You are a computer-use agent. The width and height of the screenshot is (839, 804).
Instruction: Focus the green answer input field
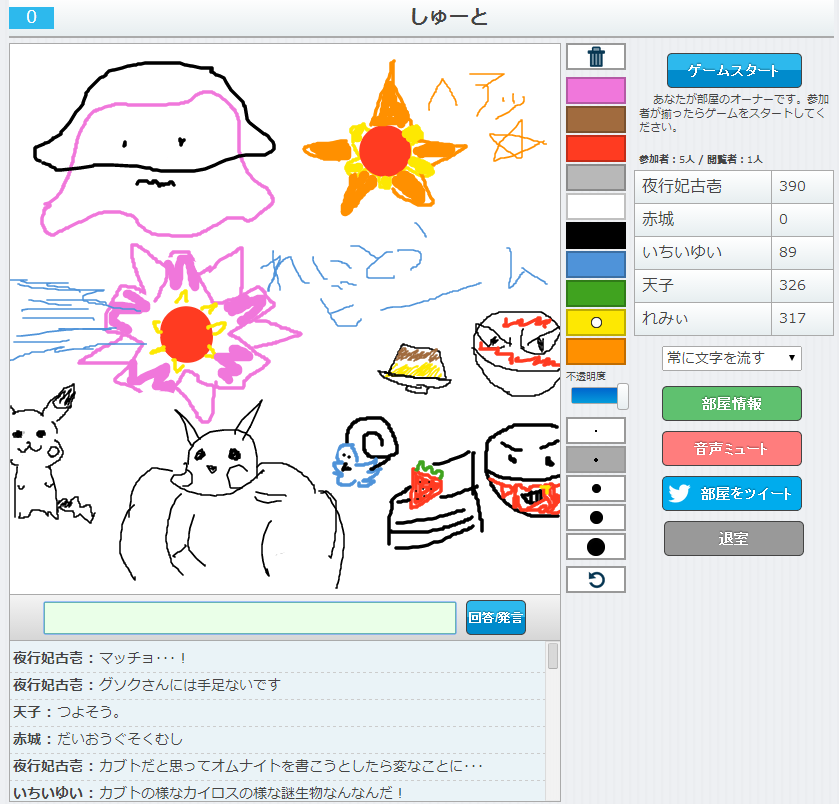pyautogui.click(x=250, y=618)
